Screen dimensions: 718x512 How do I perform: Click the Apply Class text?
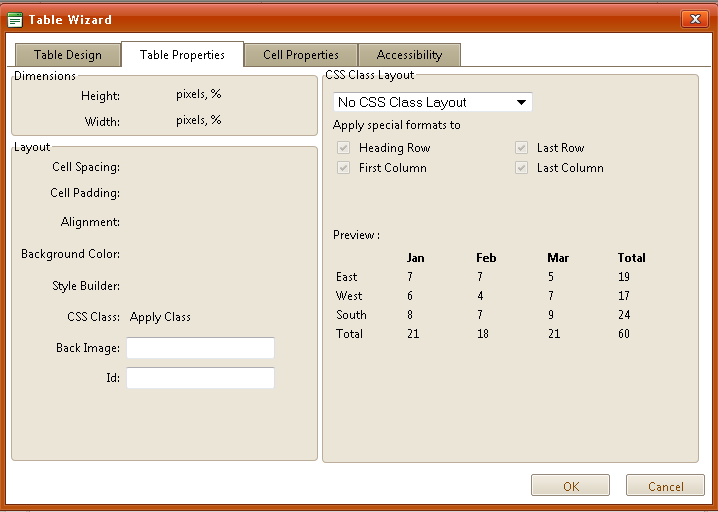click(x=160, y=317)
